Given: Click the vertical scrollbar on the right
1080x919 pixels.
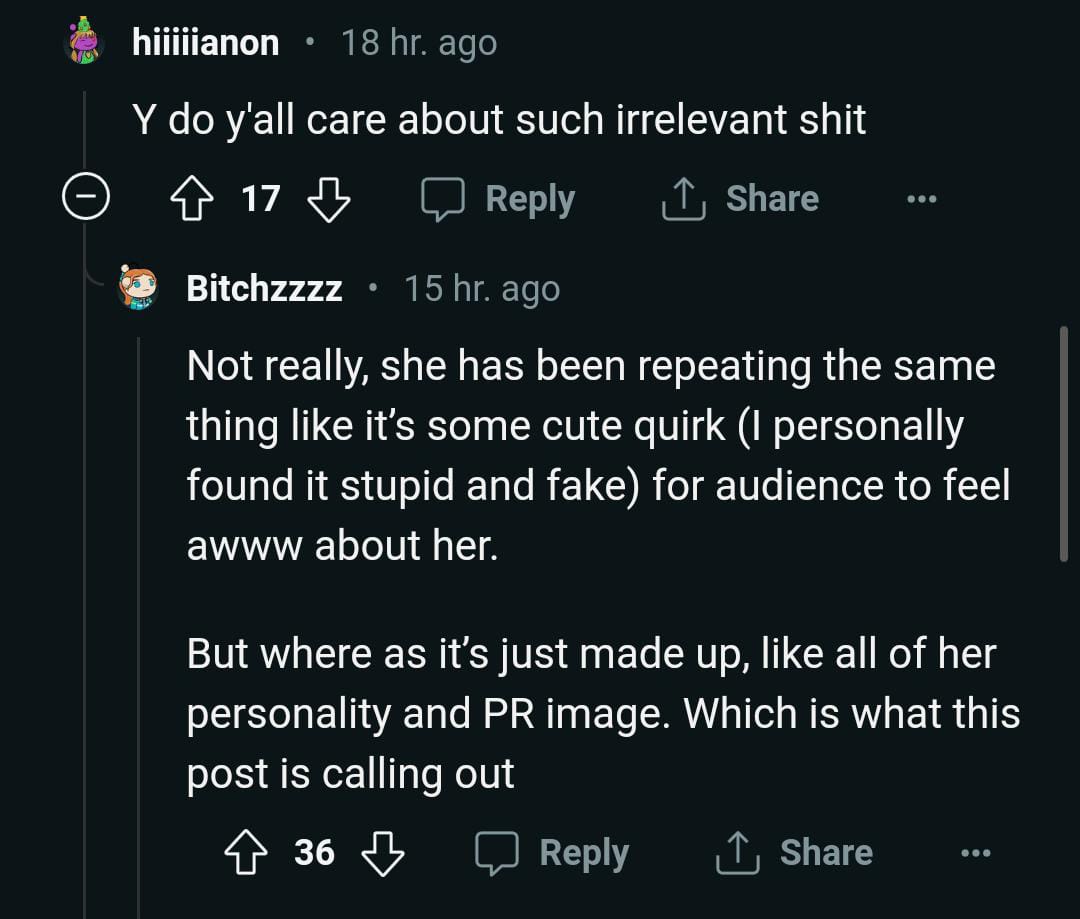Looking at the screenshot, I should tap(1063, 443).
